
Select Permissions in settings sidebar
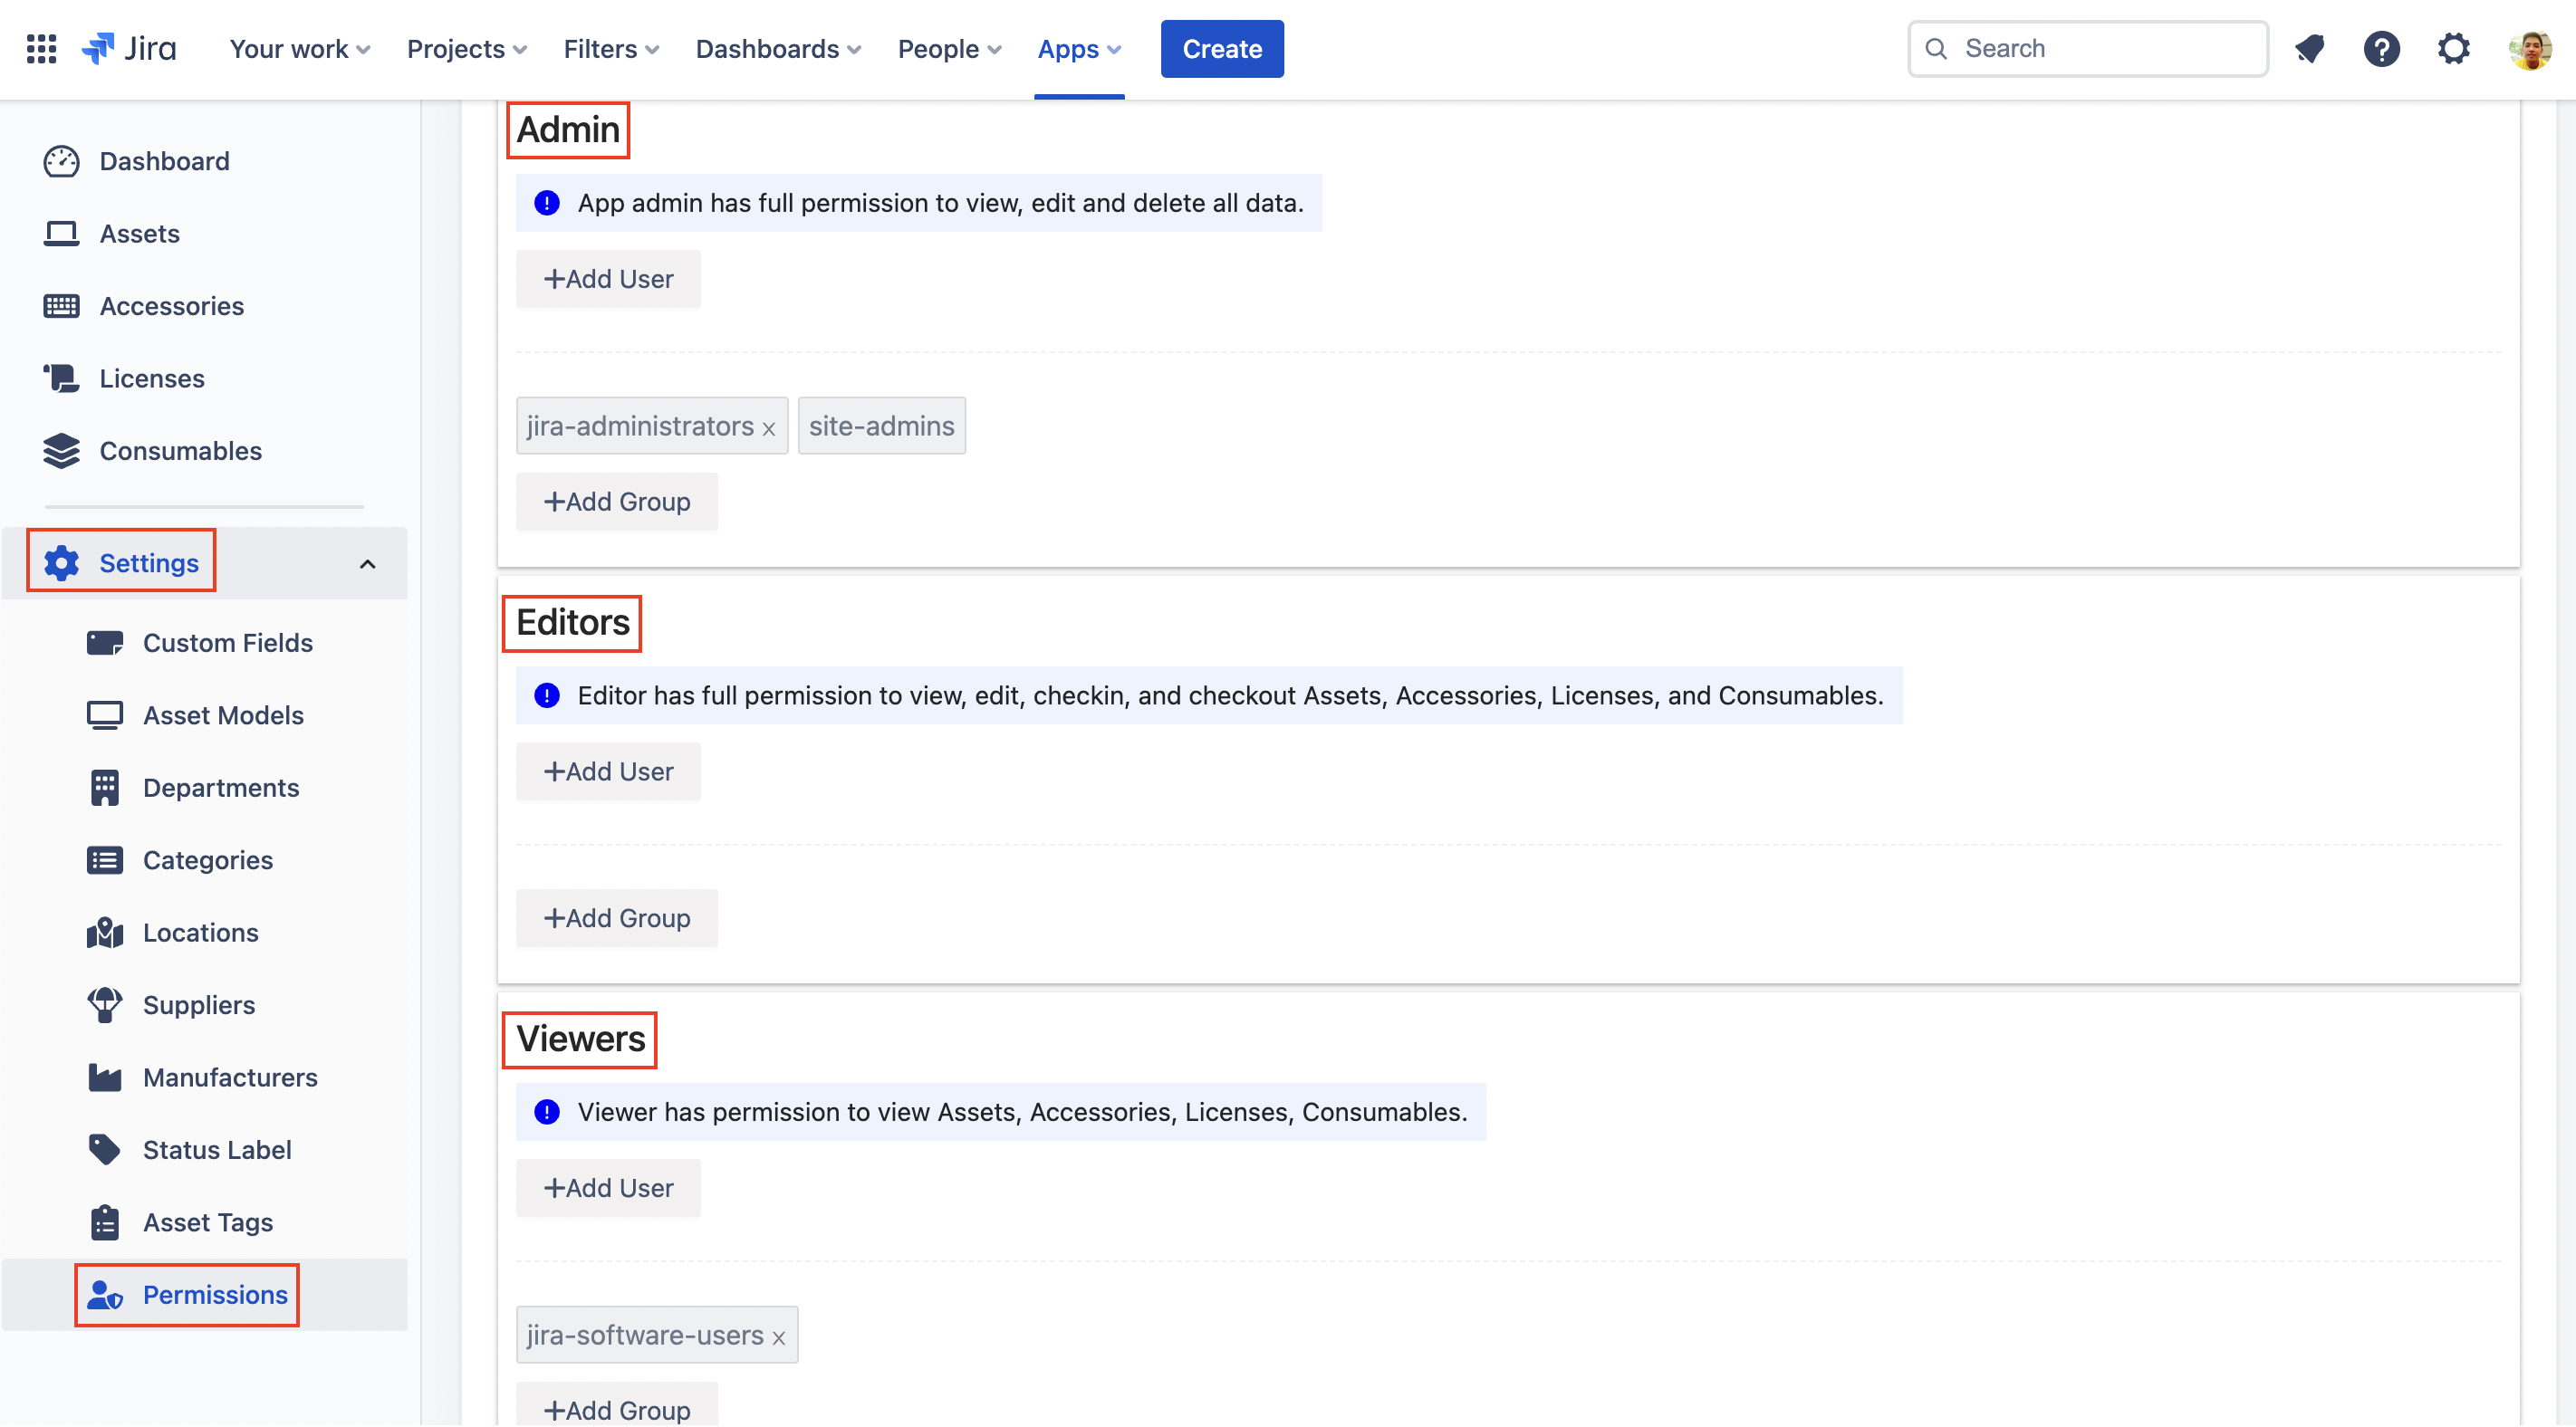click(214, 1295)
